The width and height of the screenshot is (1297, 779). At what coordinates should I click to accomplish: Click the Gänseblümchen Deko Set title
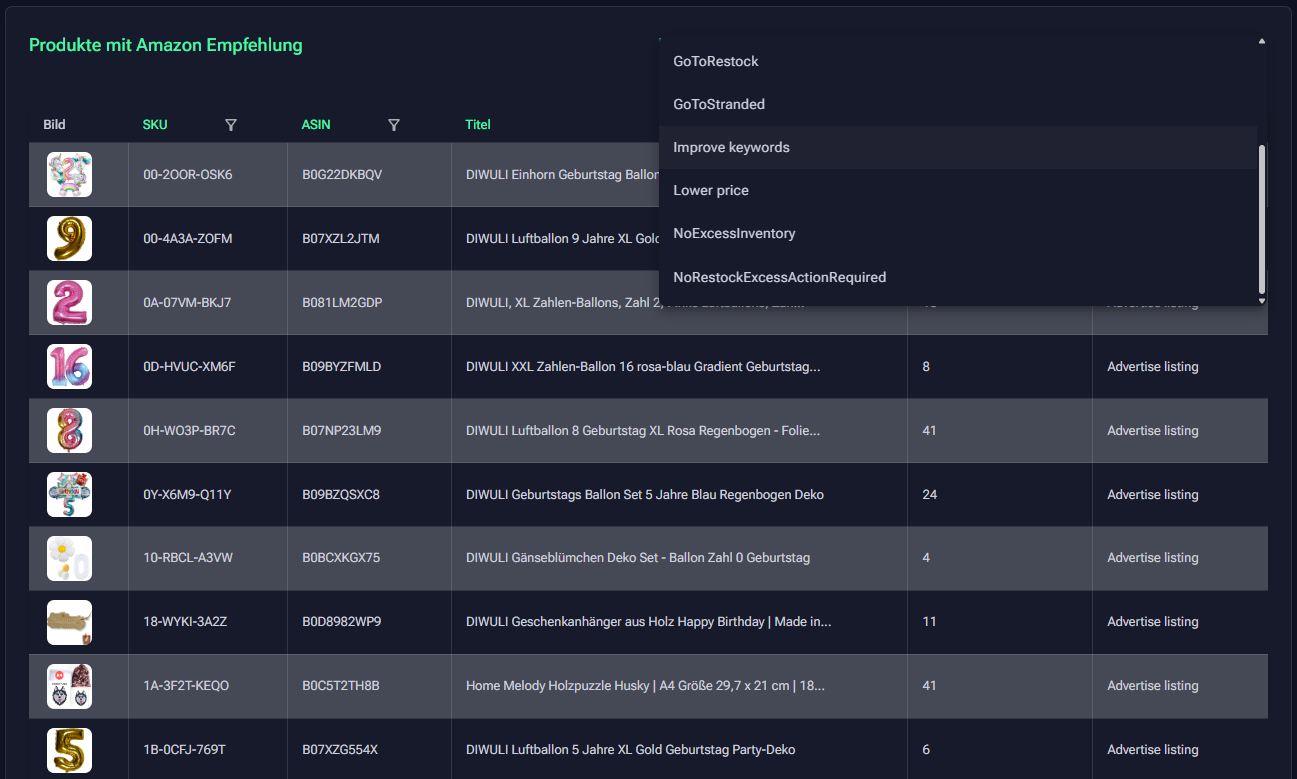(637, 558)
